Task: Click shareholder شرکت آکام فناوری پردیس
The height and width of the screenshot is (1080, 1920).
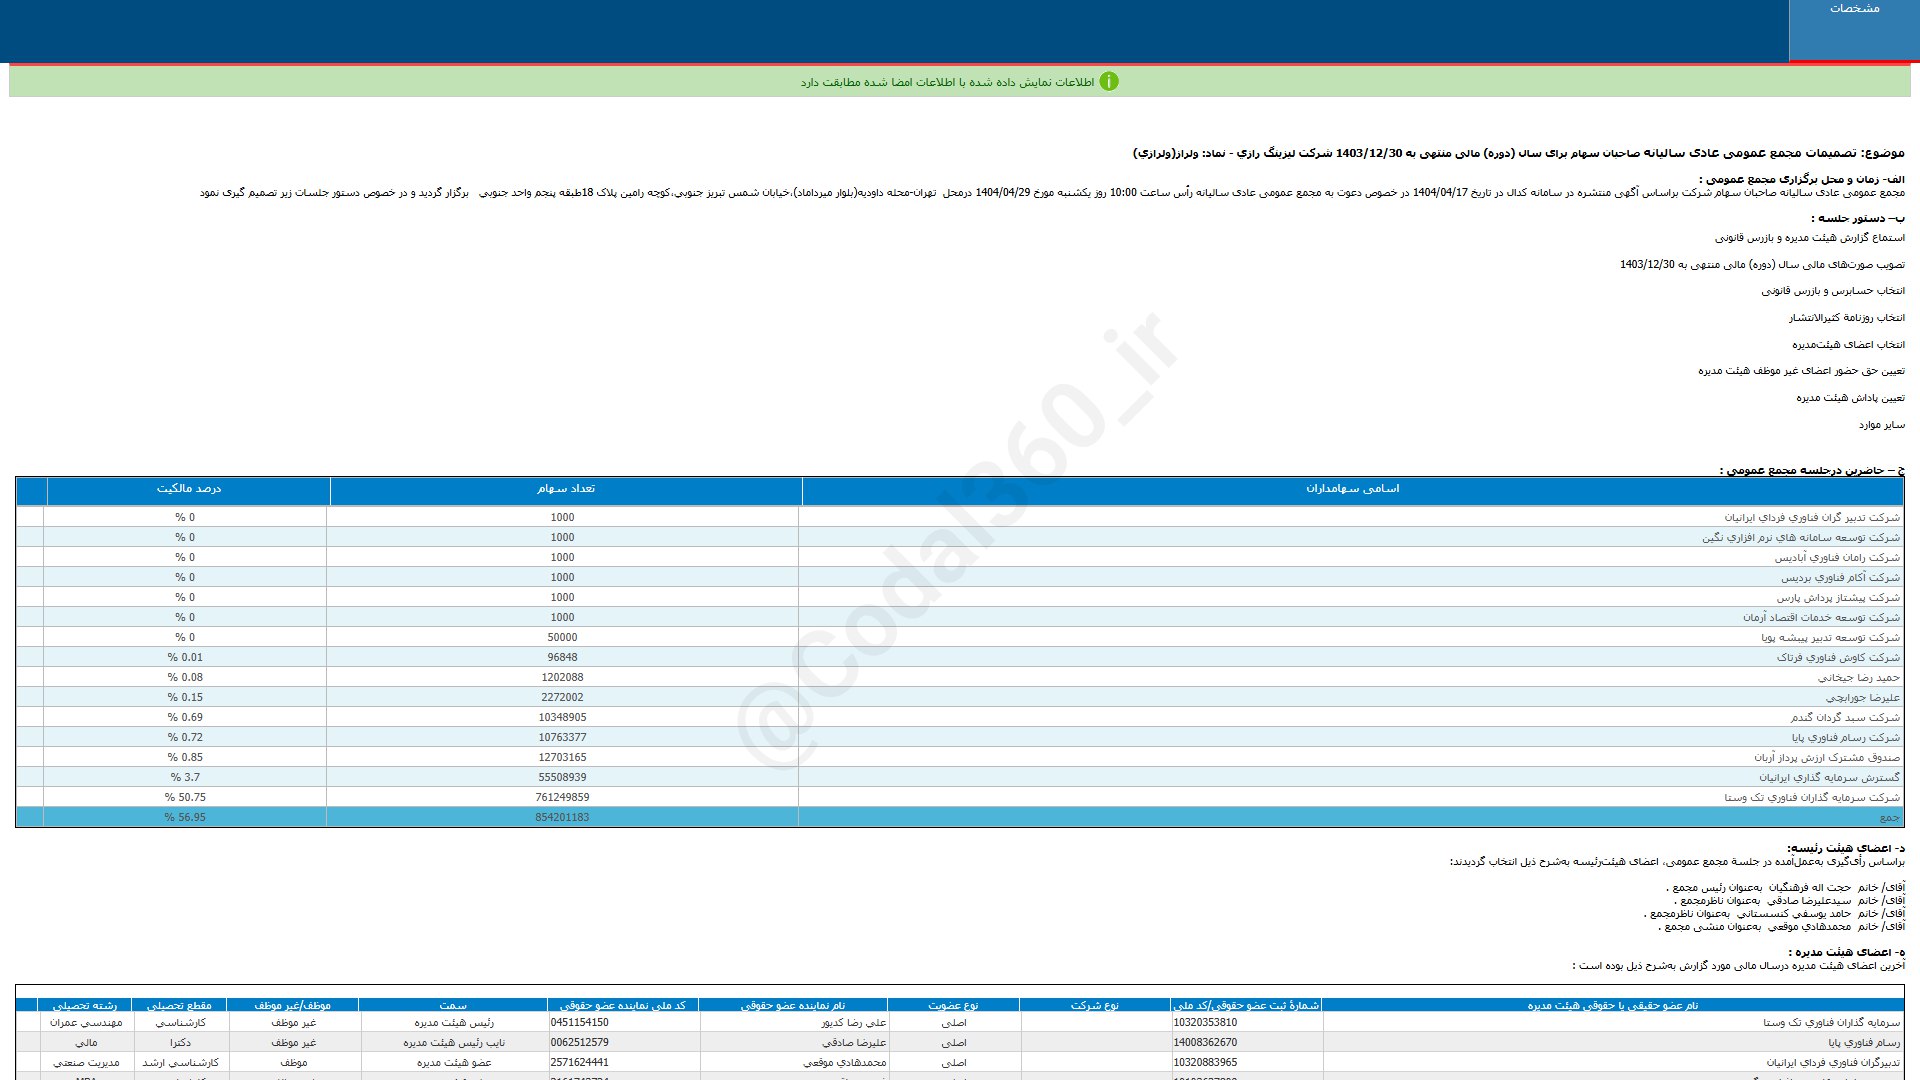Action: click(x=1840, y=578)
